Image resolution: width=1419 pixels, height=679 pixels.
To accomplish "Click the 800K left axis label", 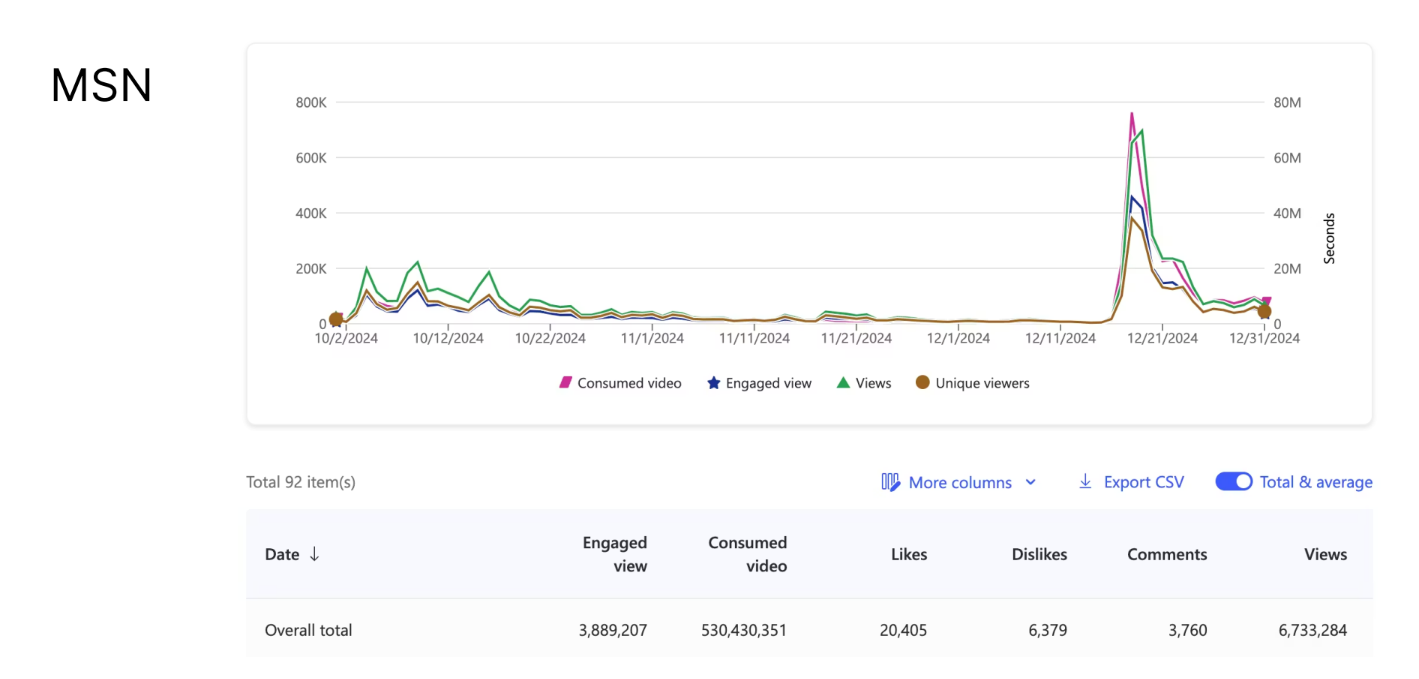I will (x=311, y=102).
